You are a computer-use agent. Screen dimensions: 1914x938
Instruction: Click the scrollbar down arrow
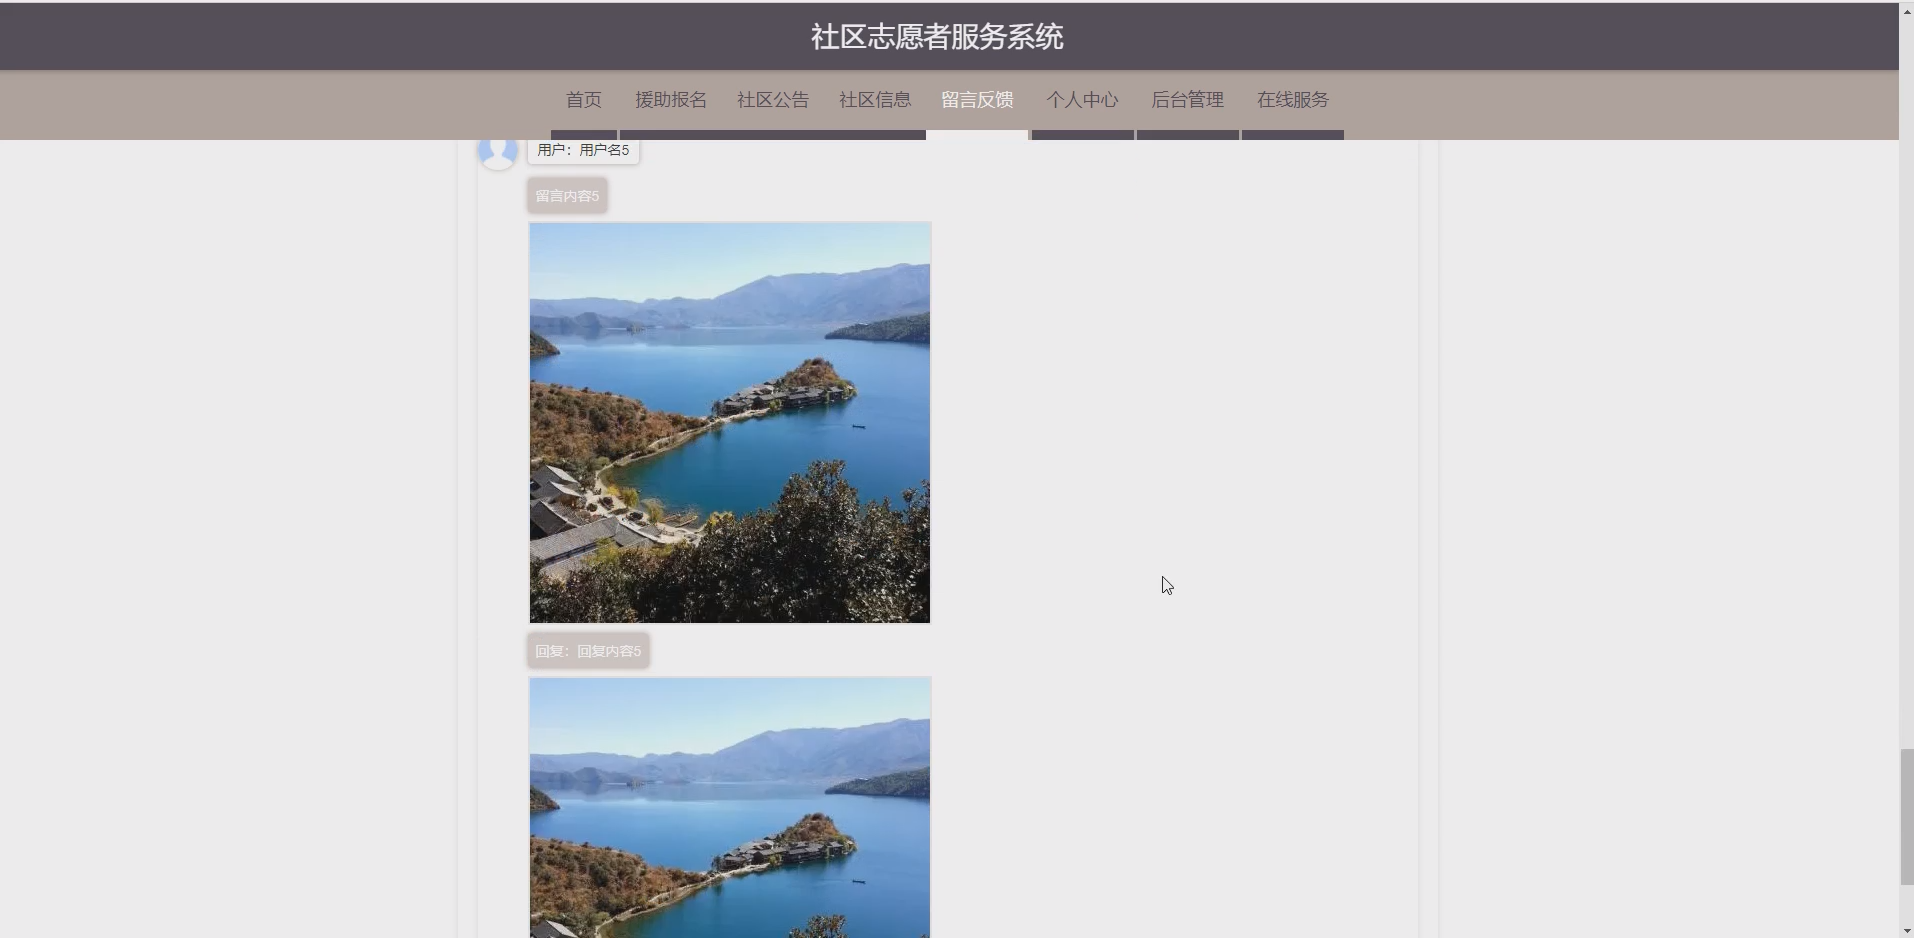coord(1906,930)
